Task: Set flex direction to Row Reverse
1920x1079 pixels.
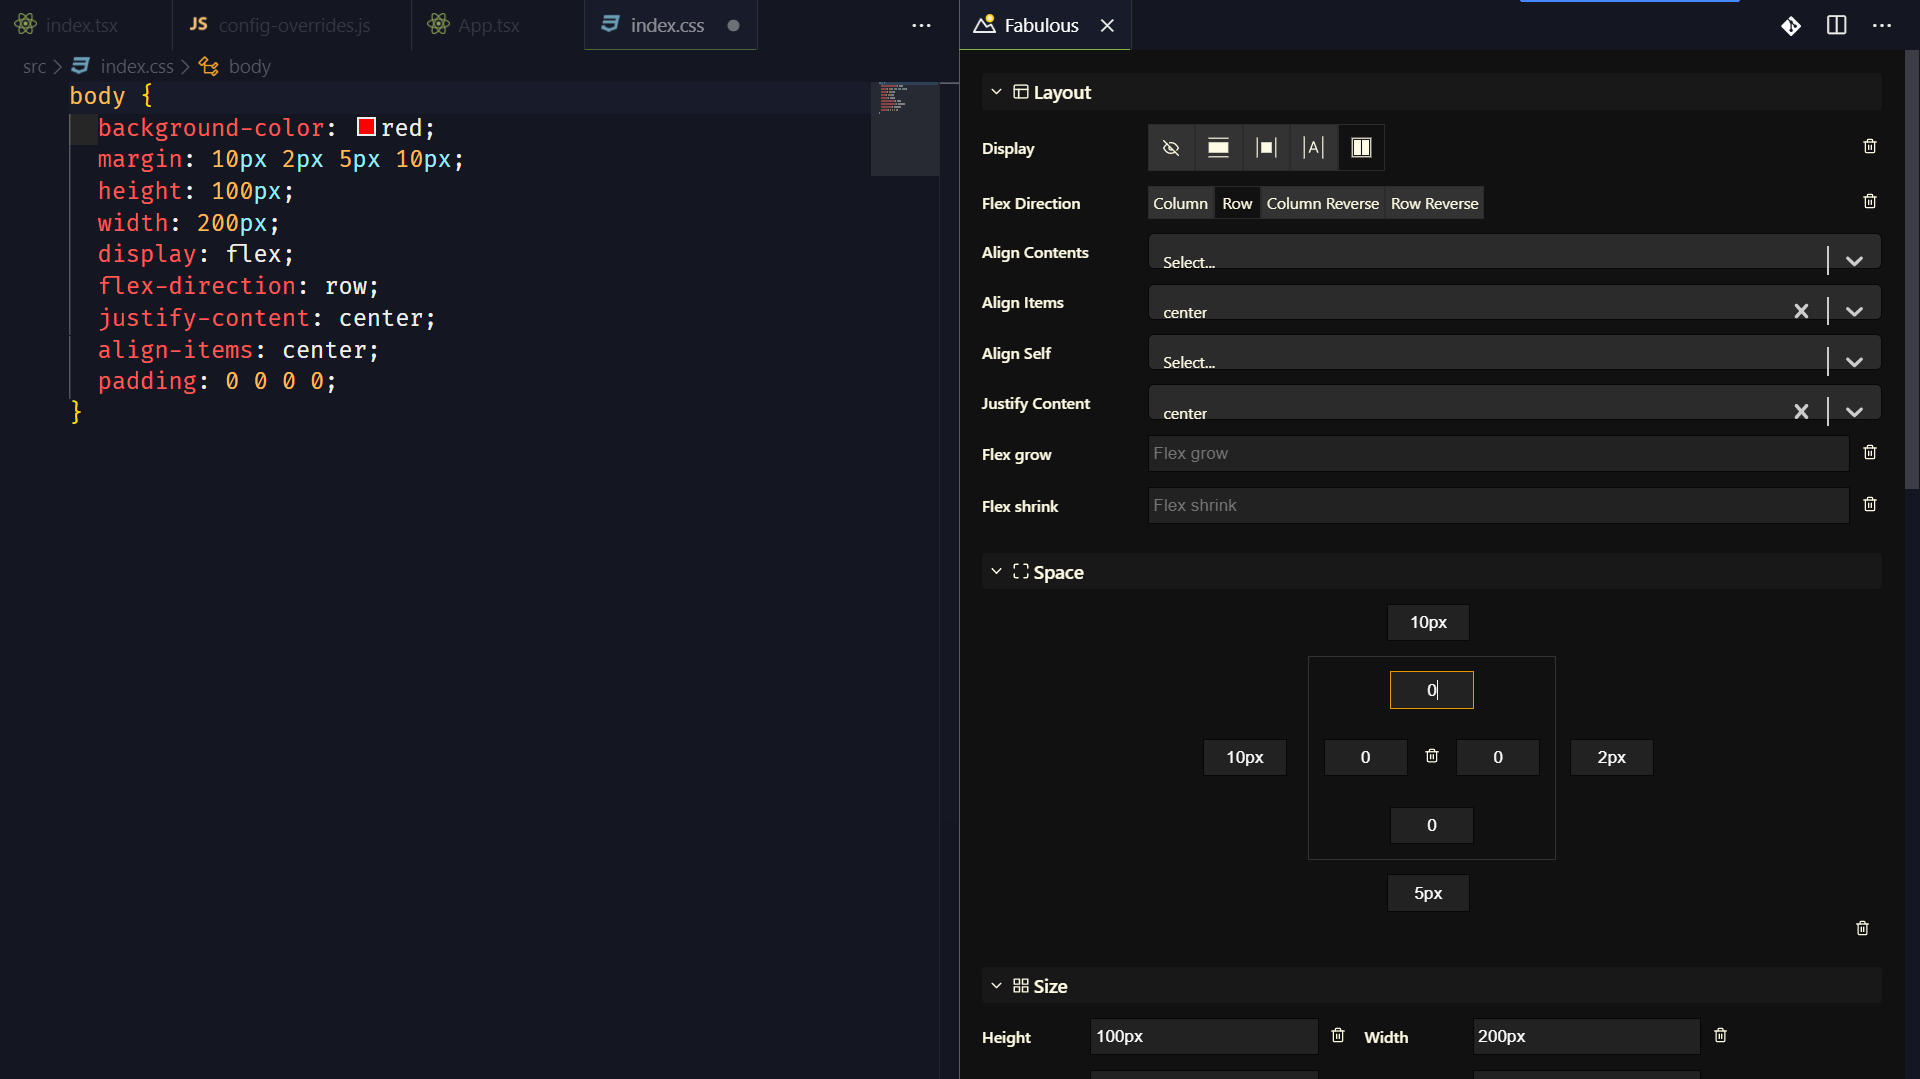Action: (x=1434, y=203)
